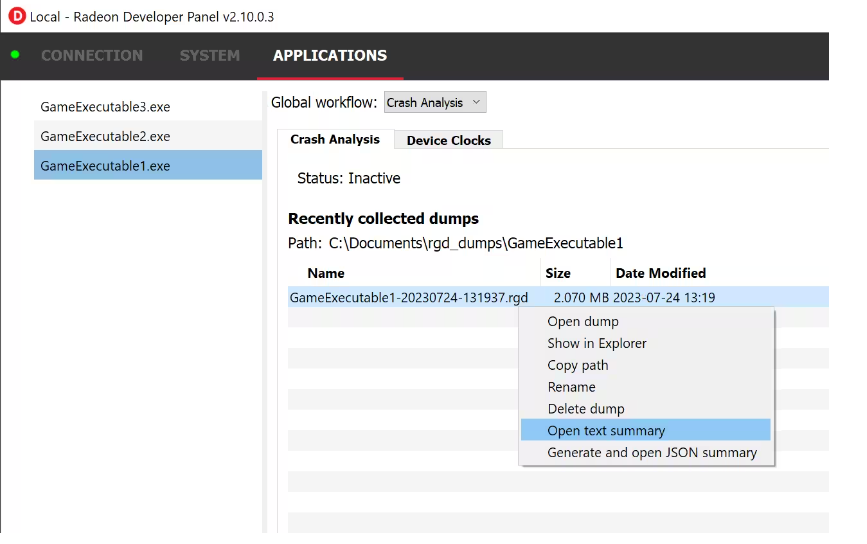The height and width of the screenshot is (544, 867).
Task: Select the APPLICATIONS tab
Action: coord(330,56)
